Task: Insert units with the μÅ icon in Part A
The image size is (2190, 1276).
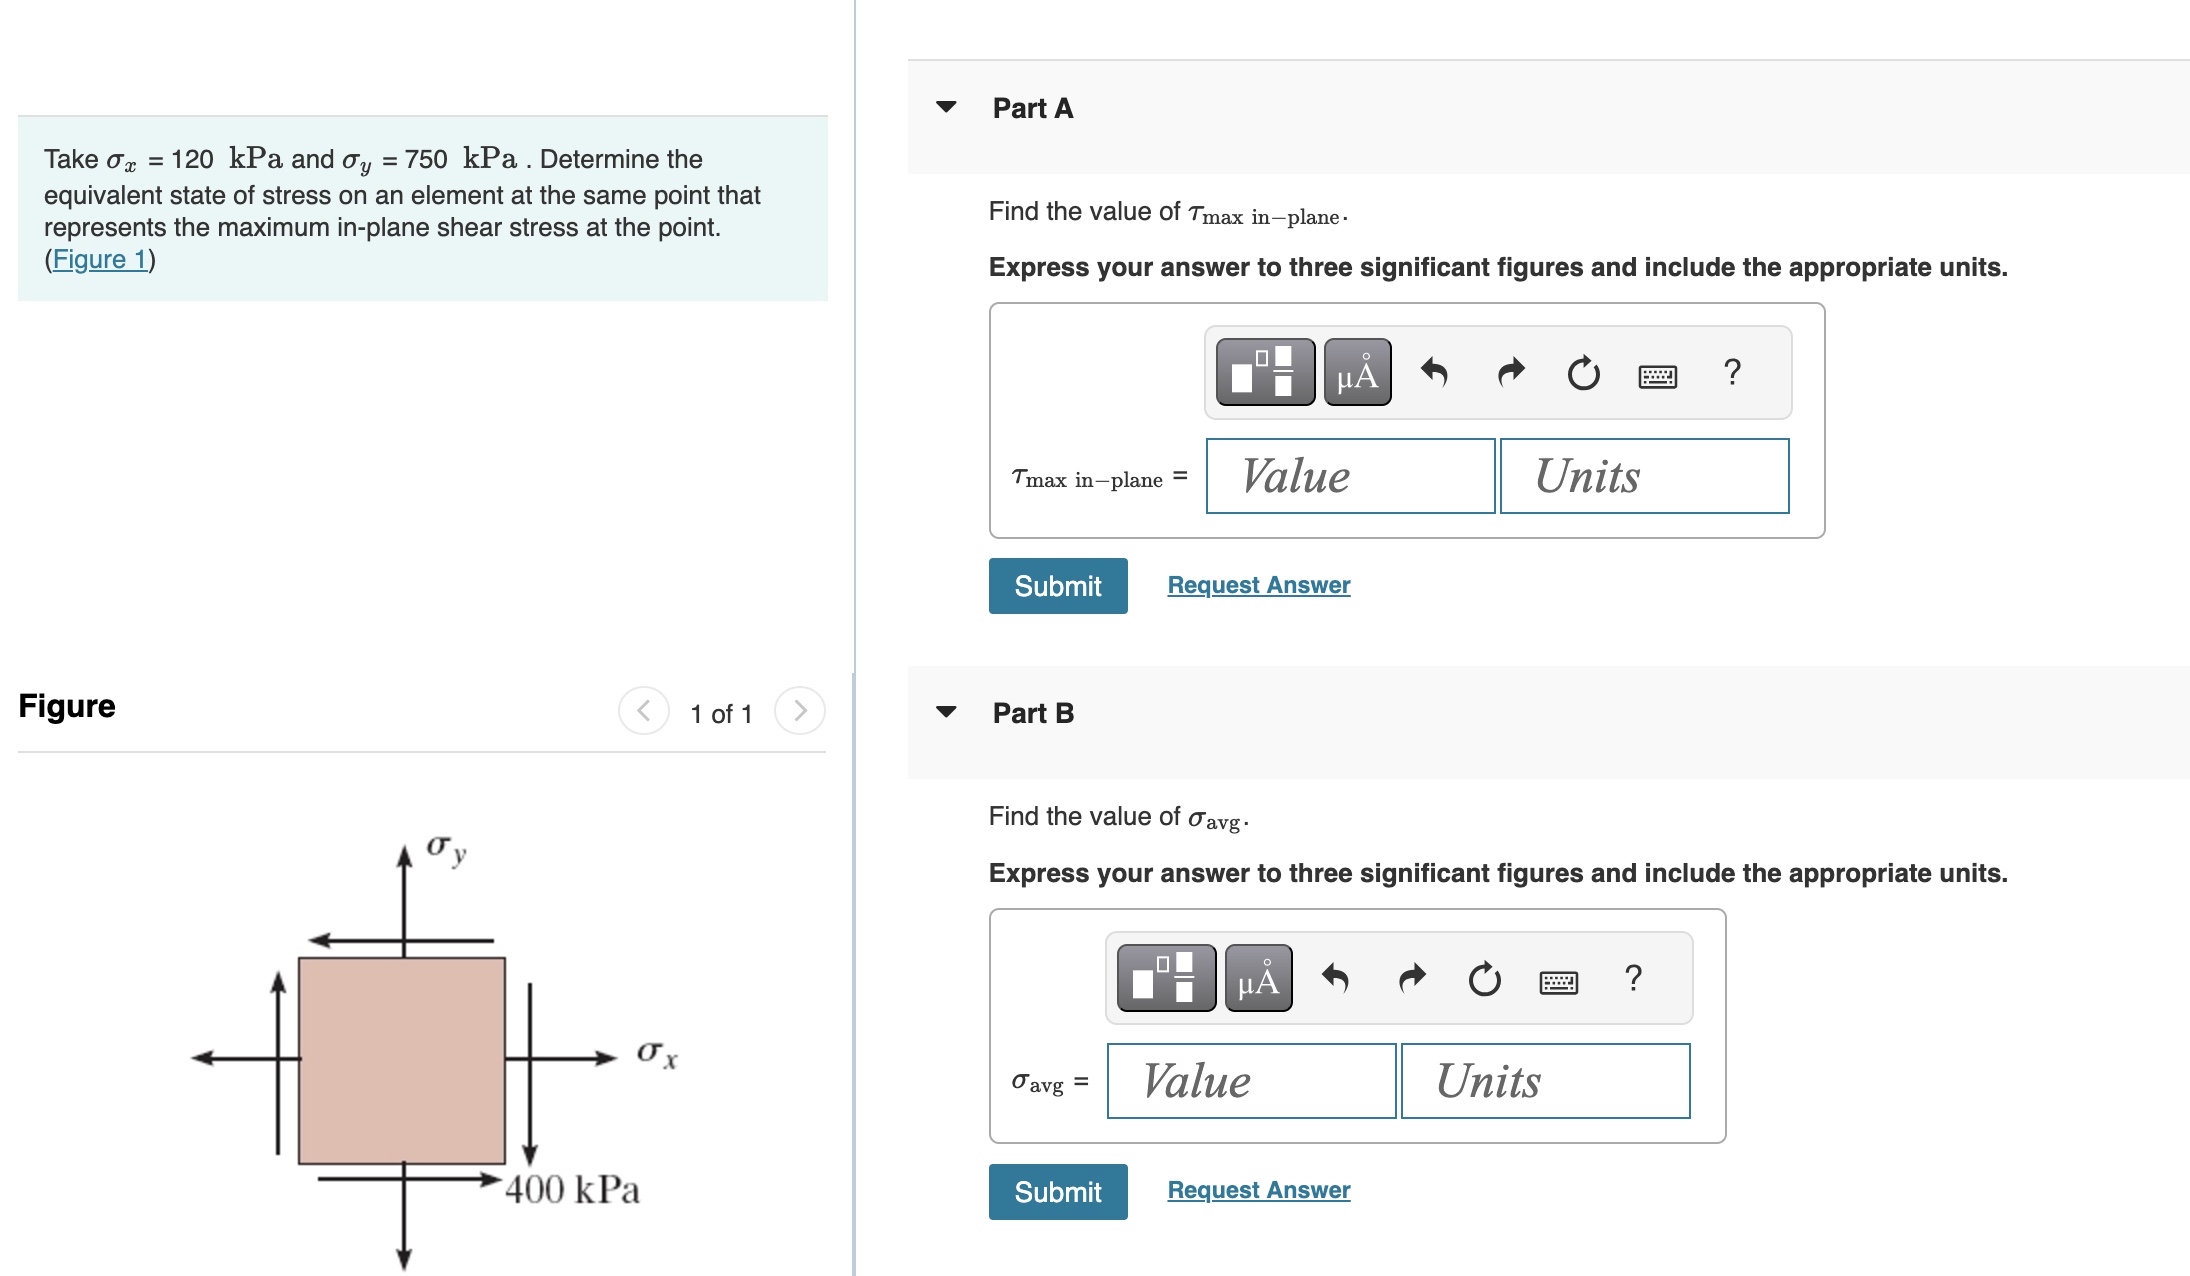Action: [1356, 371]
